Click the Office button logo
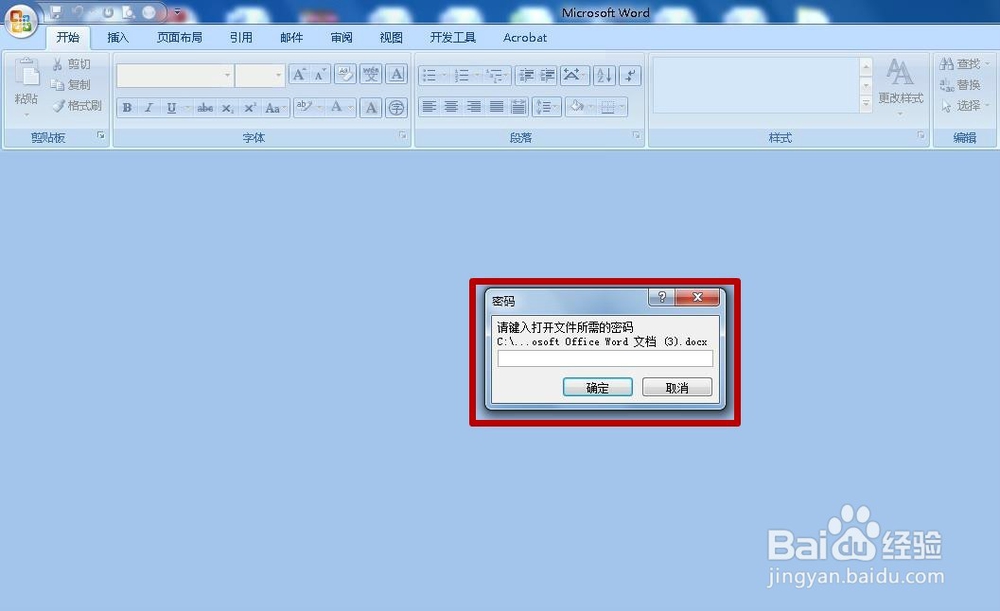The width and height of the screenshot is (1000, 611). coord(21,22)
